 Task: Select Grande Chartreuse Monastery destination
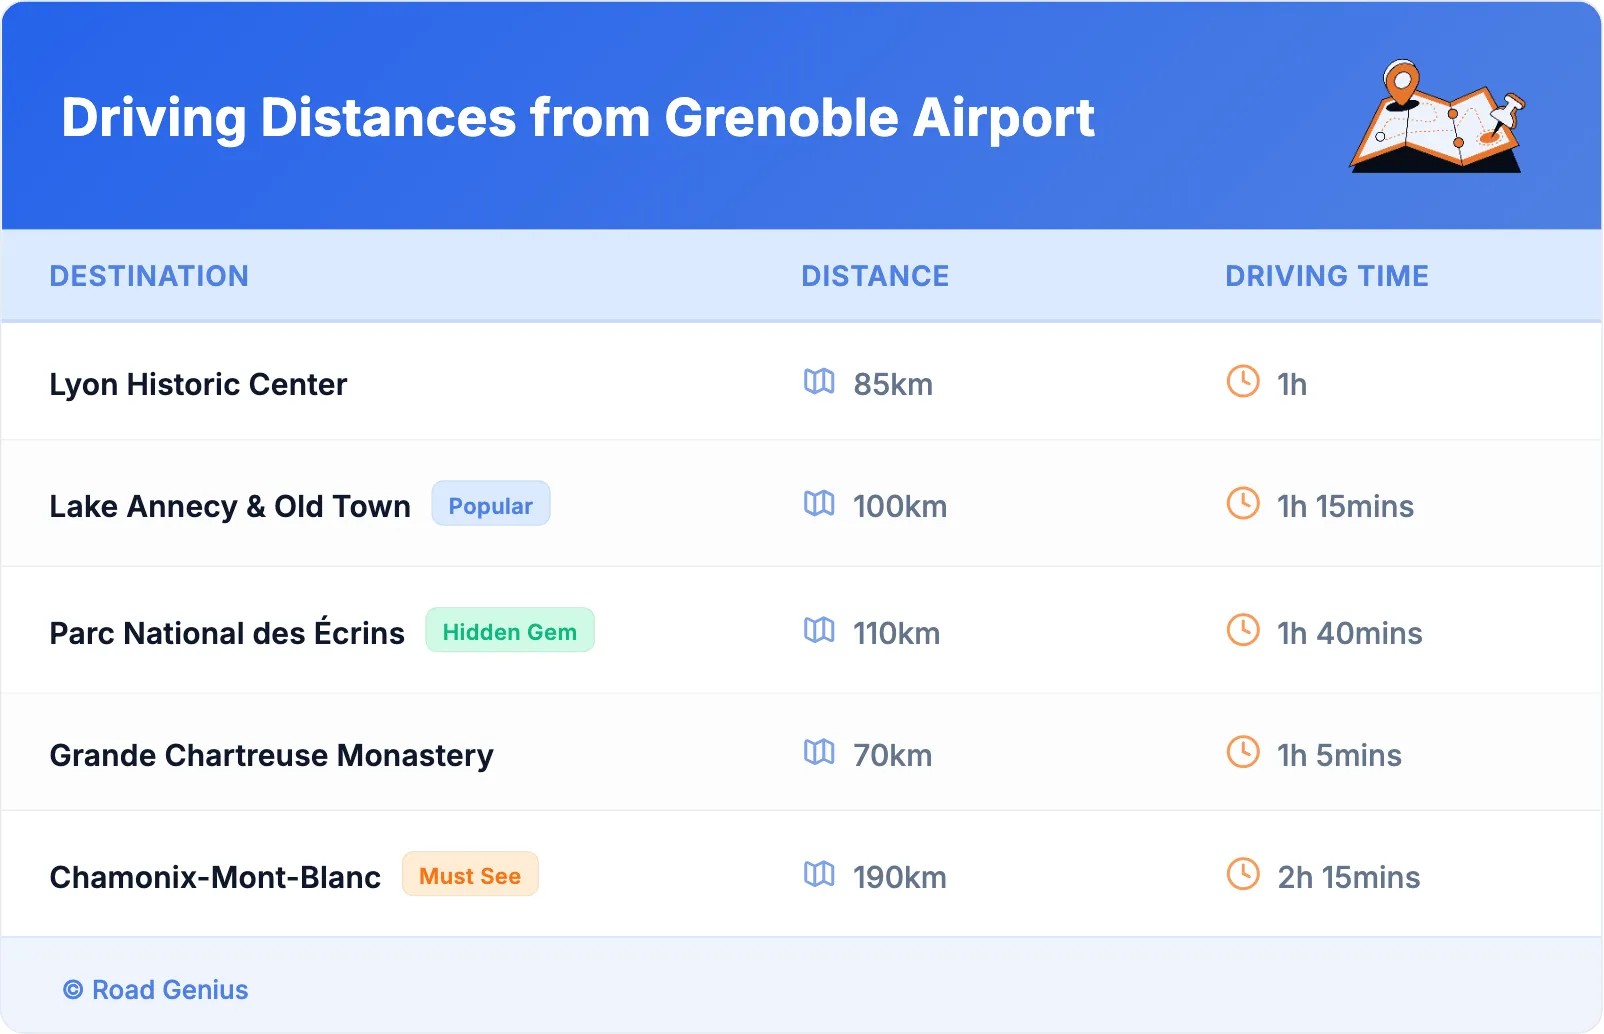click(272, 756)
